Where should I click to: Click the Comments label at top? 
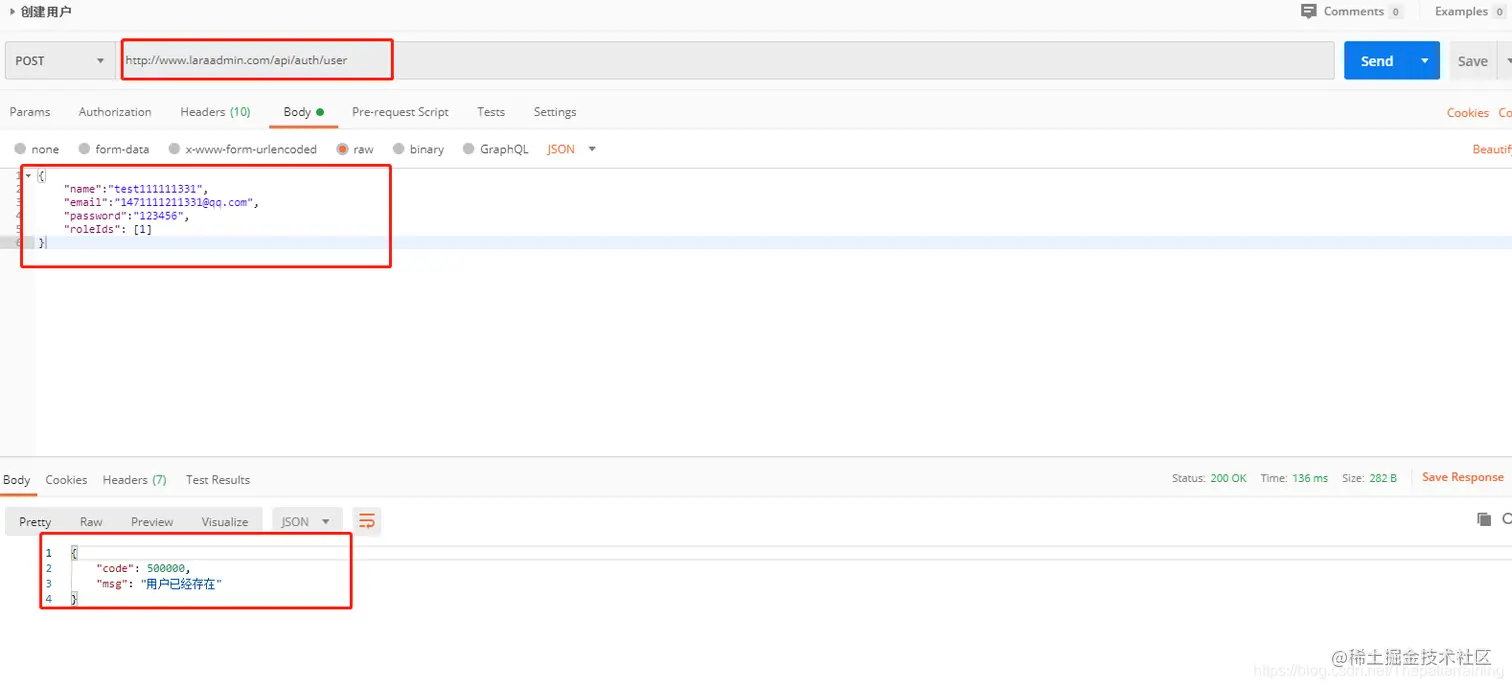coord(1354,11)
